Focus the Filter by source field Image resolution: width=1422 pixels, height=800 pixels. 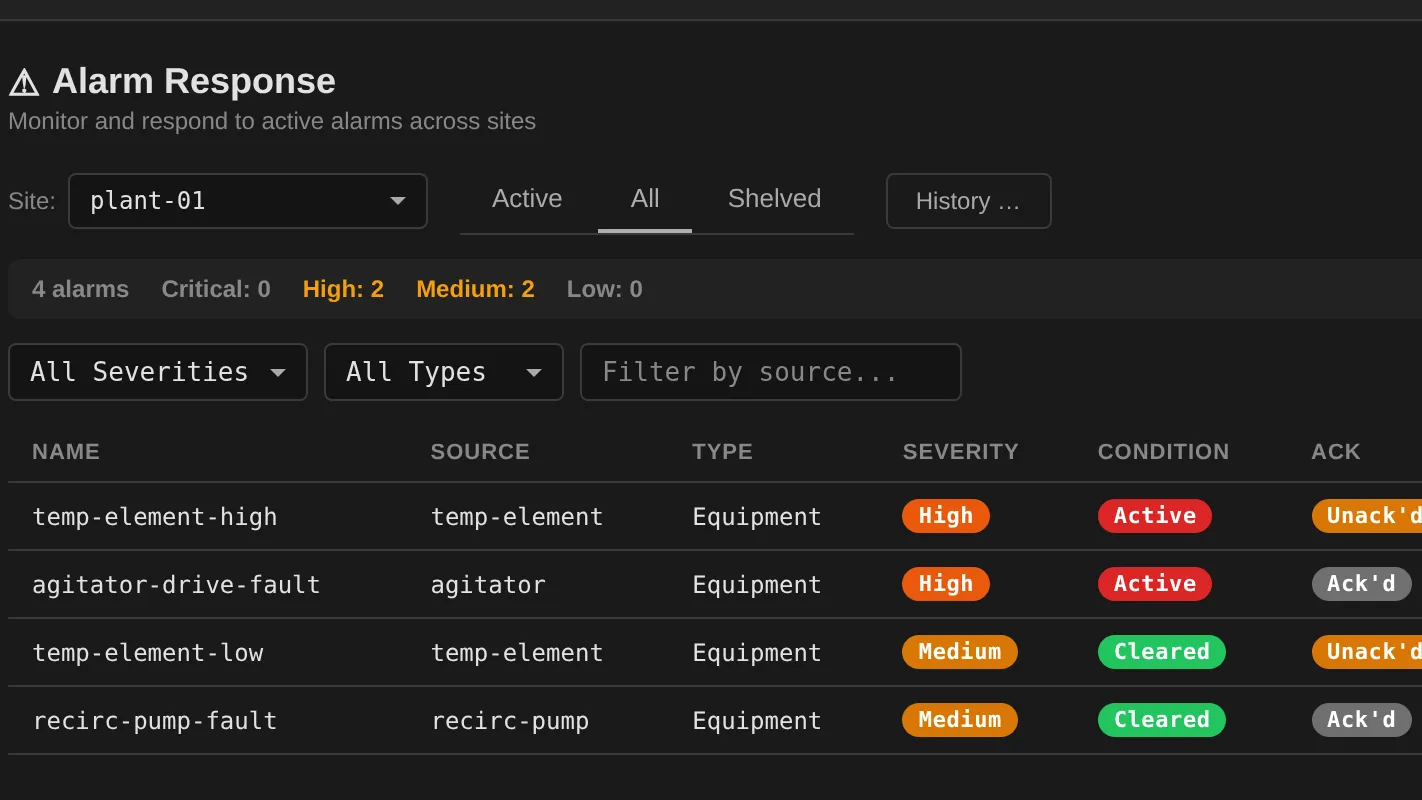point(771,372)
